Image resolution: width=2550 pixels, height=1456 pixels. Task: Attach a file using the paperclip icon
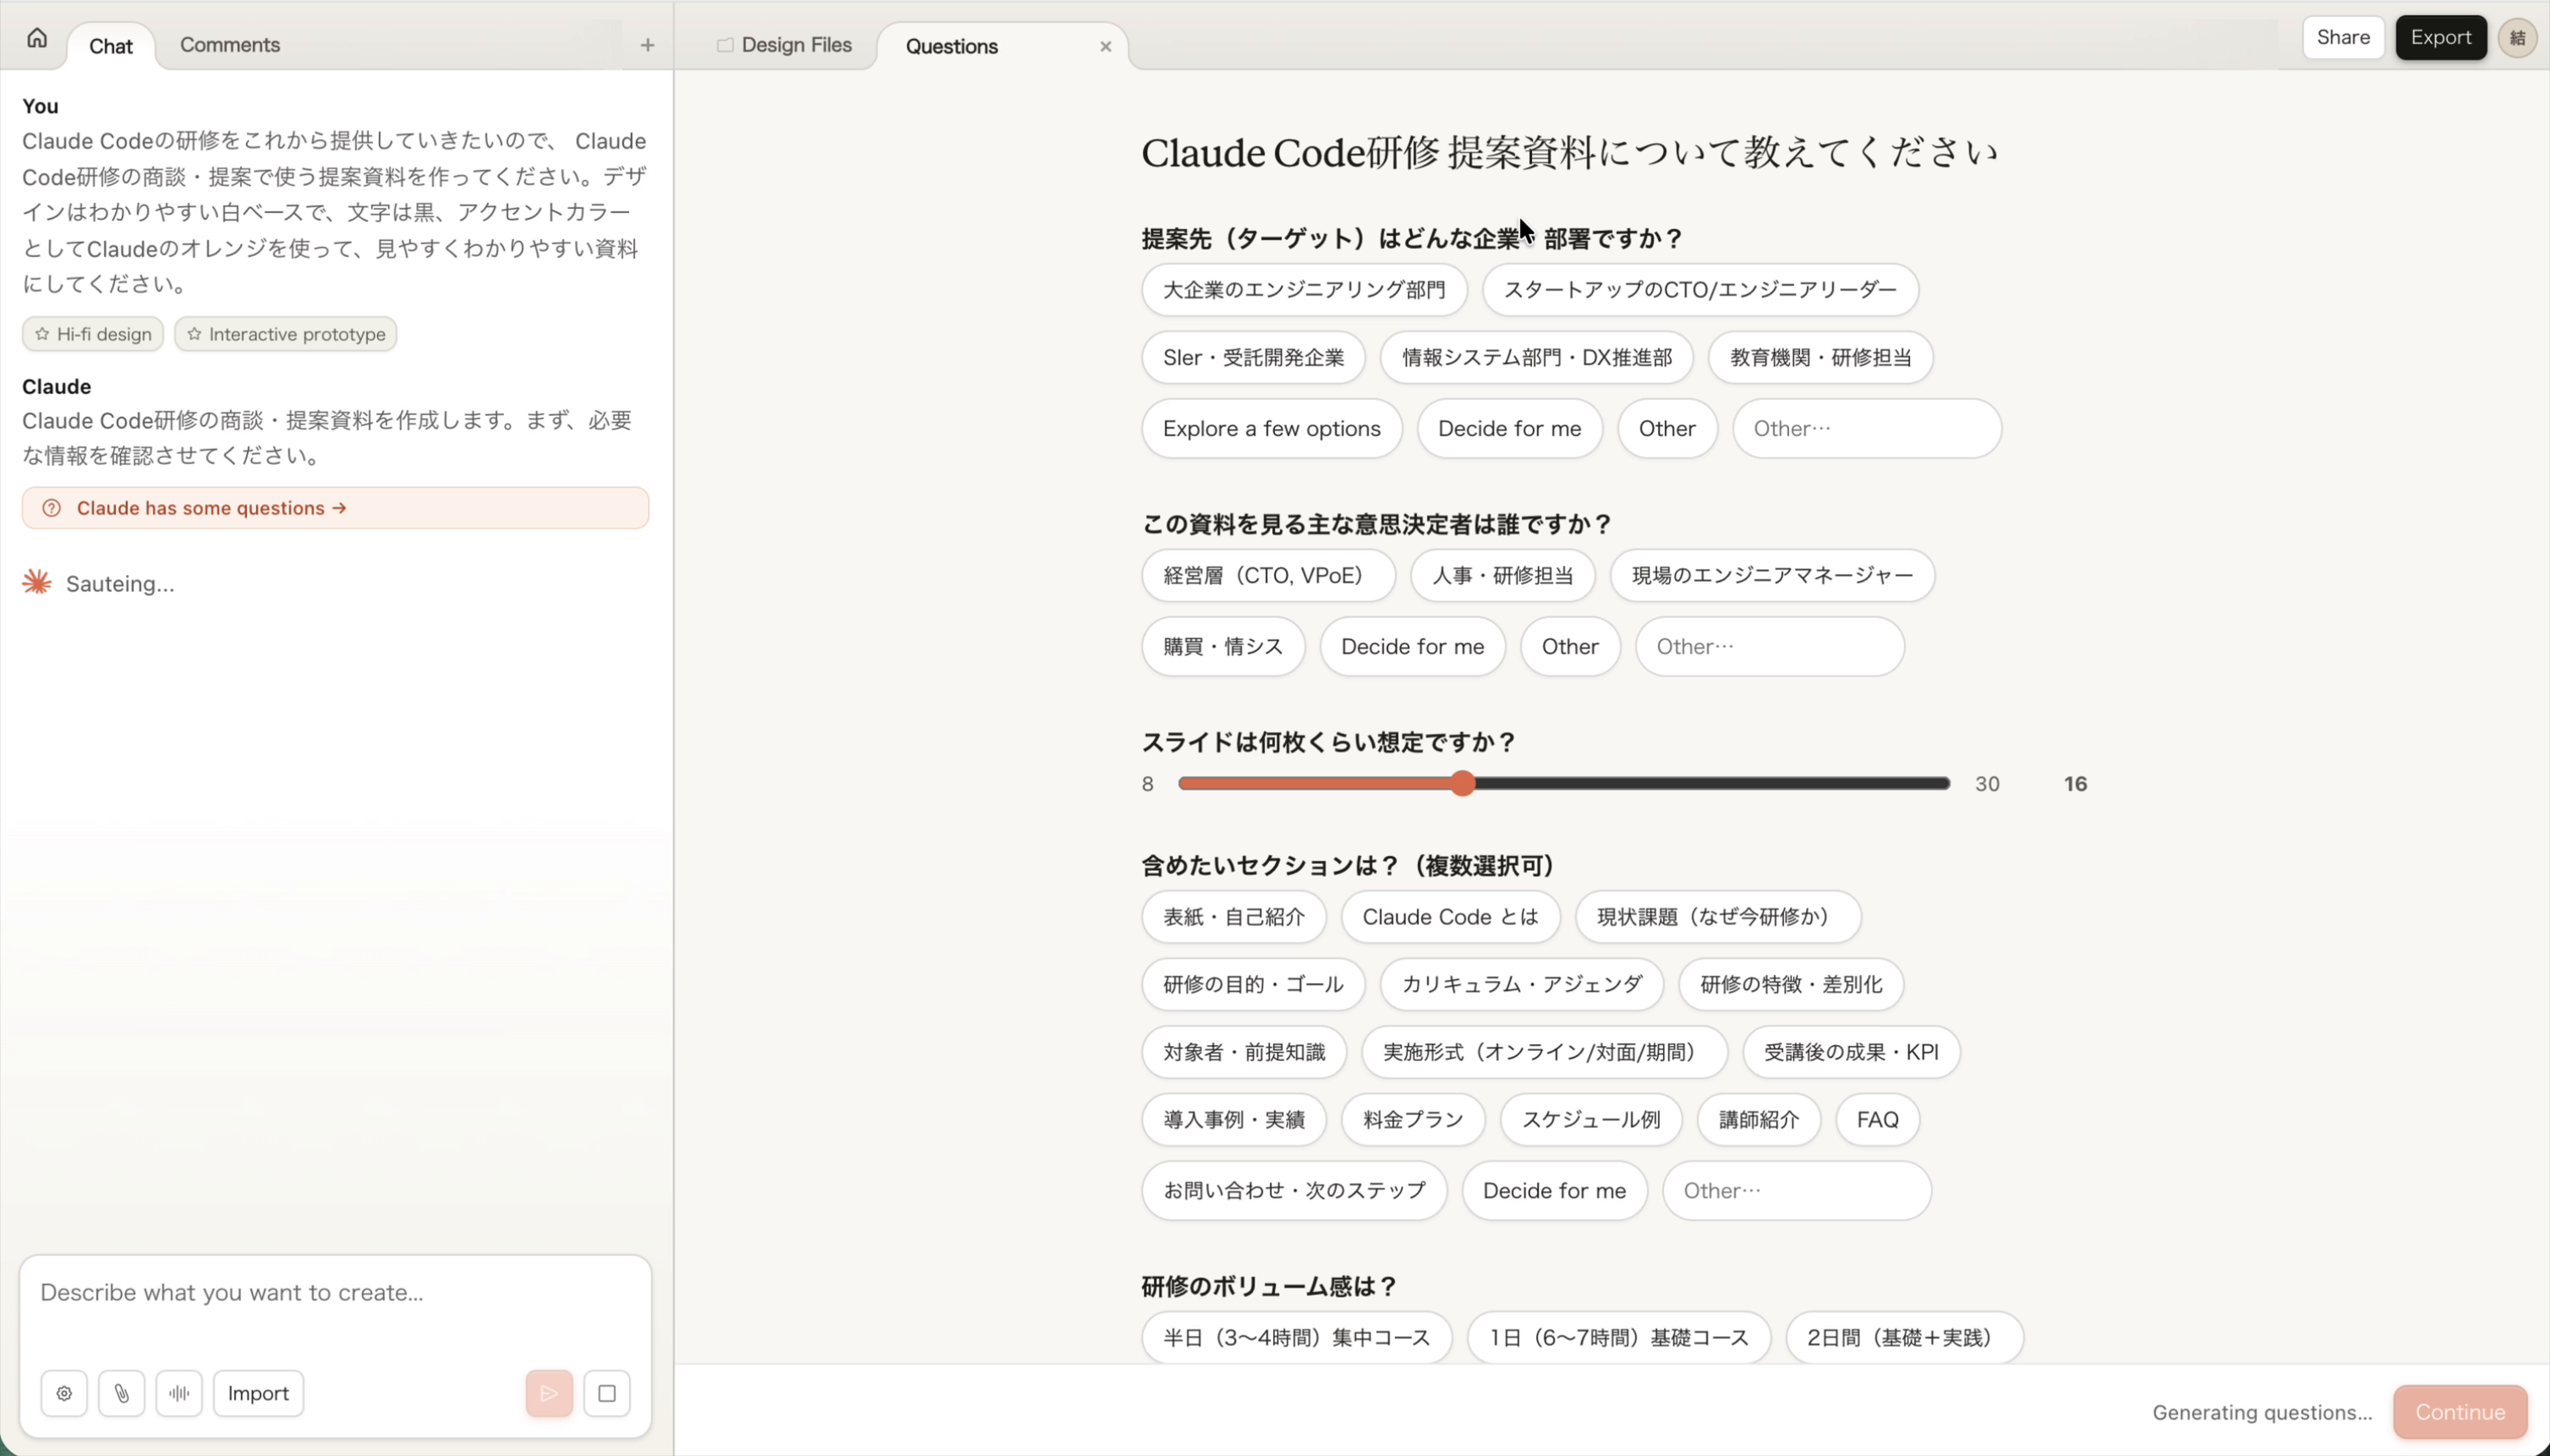pos(122,1393)
